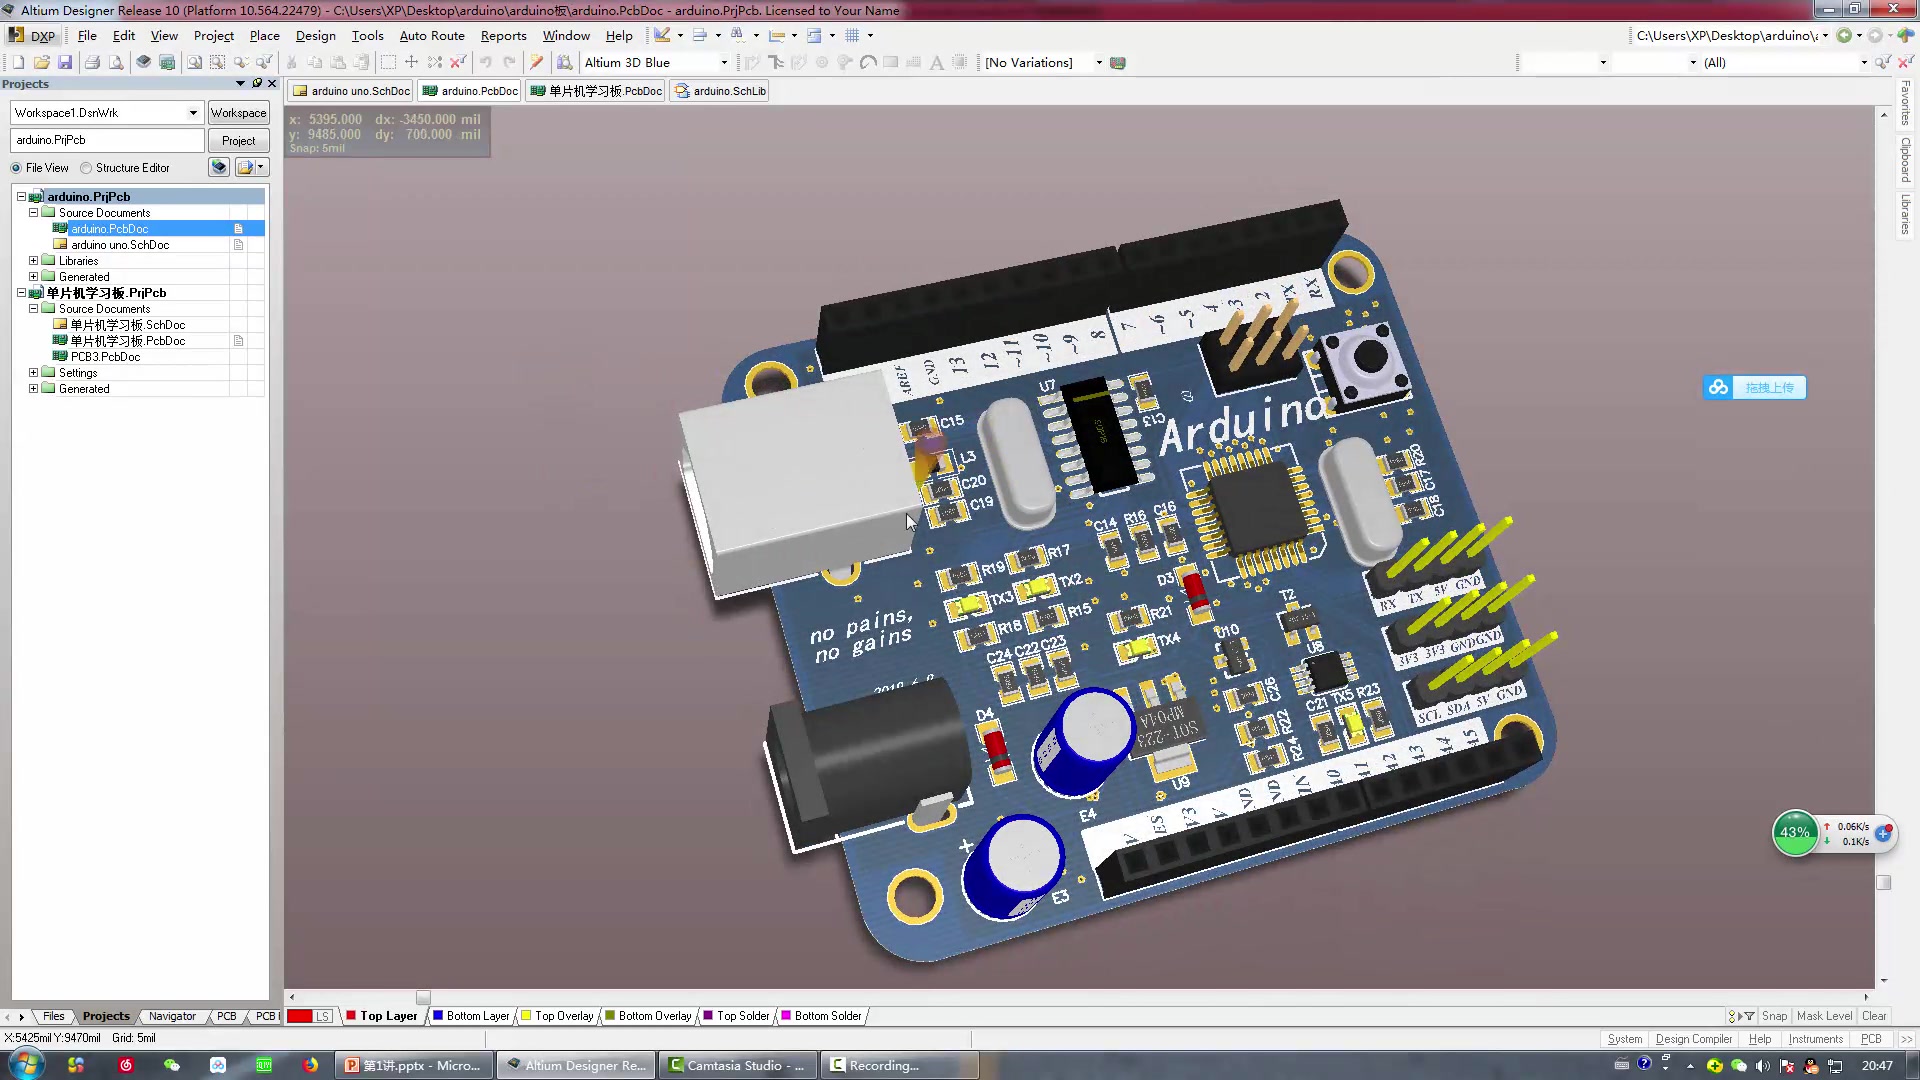Click the Snap button in status bar
1920x1080 pixels.
pos(1774,1016)
